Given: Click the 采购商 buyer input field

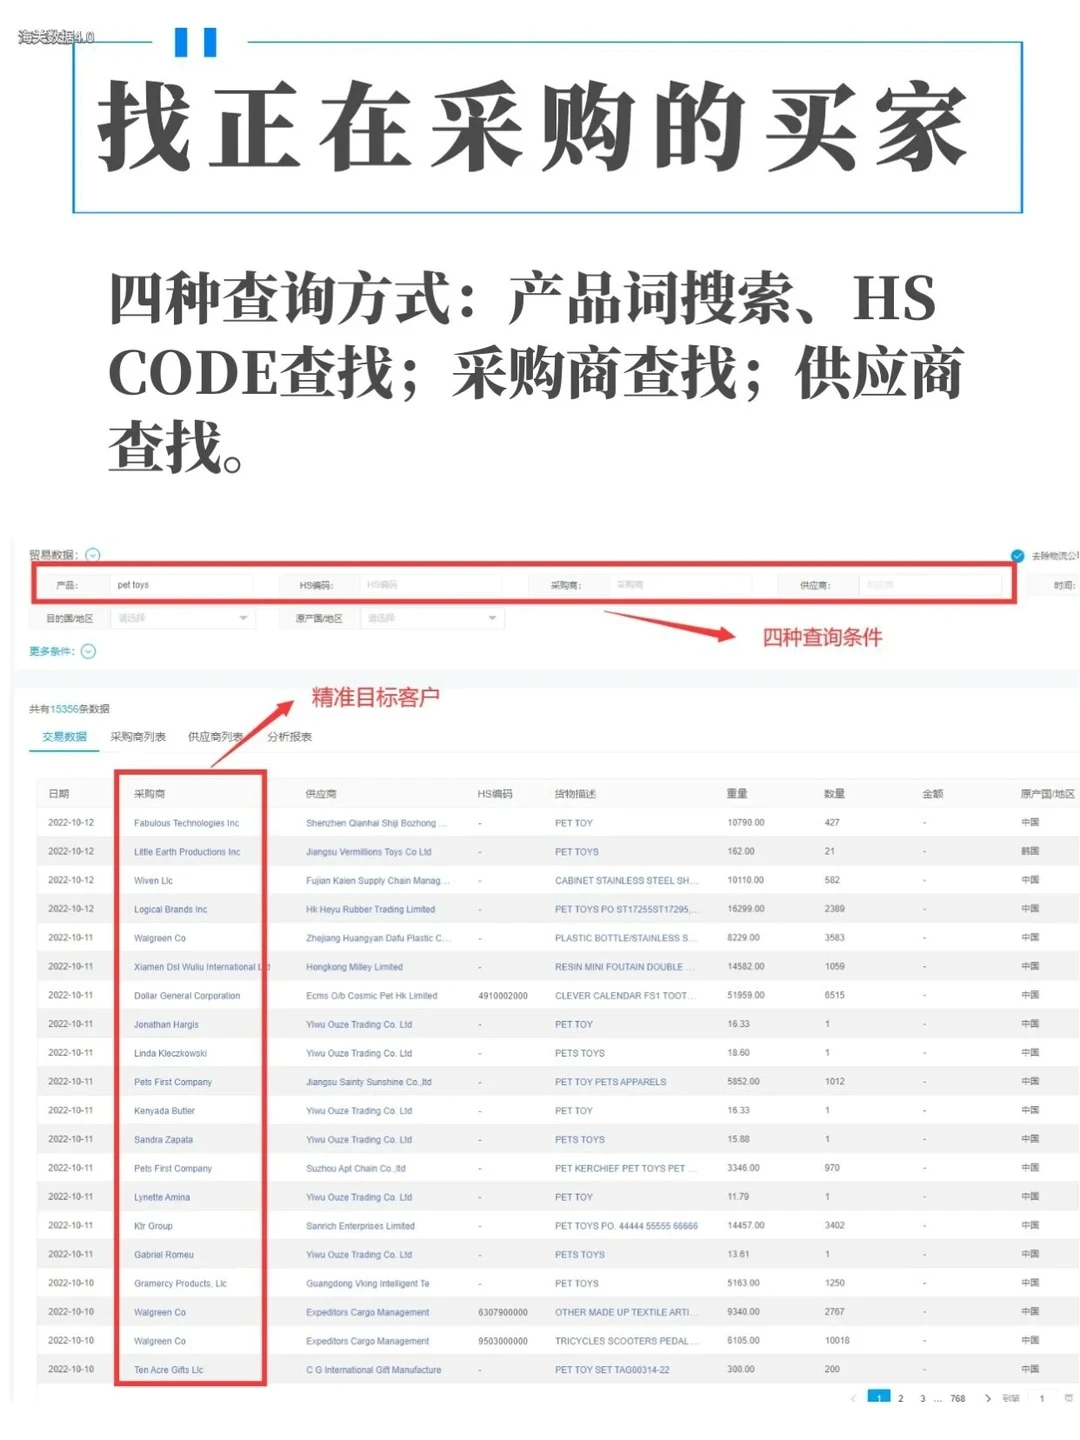Looking at the screenshot, I should [x=680, y=584].
